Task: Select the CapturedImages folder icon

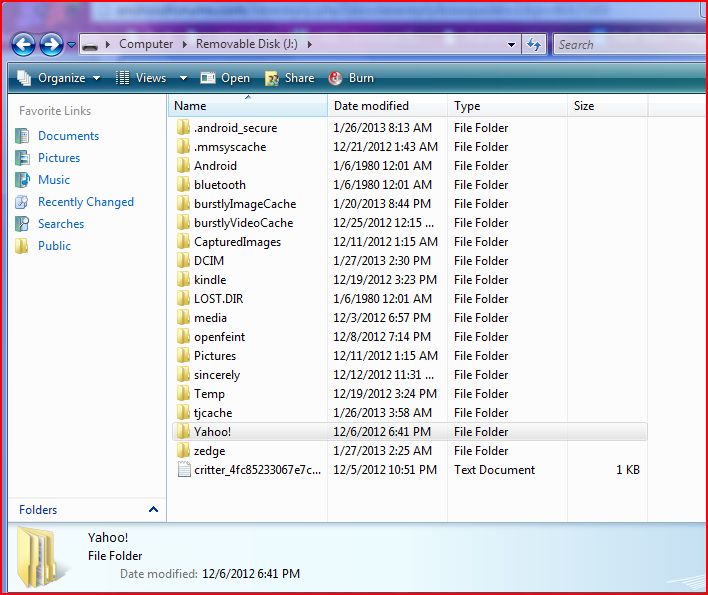Action: (x=183, y=242)
